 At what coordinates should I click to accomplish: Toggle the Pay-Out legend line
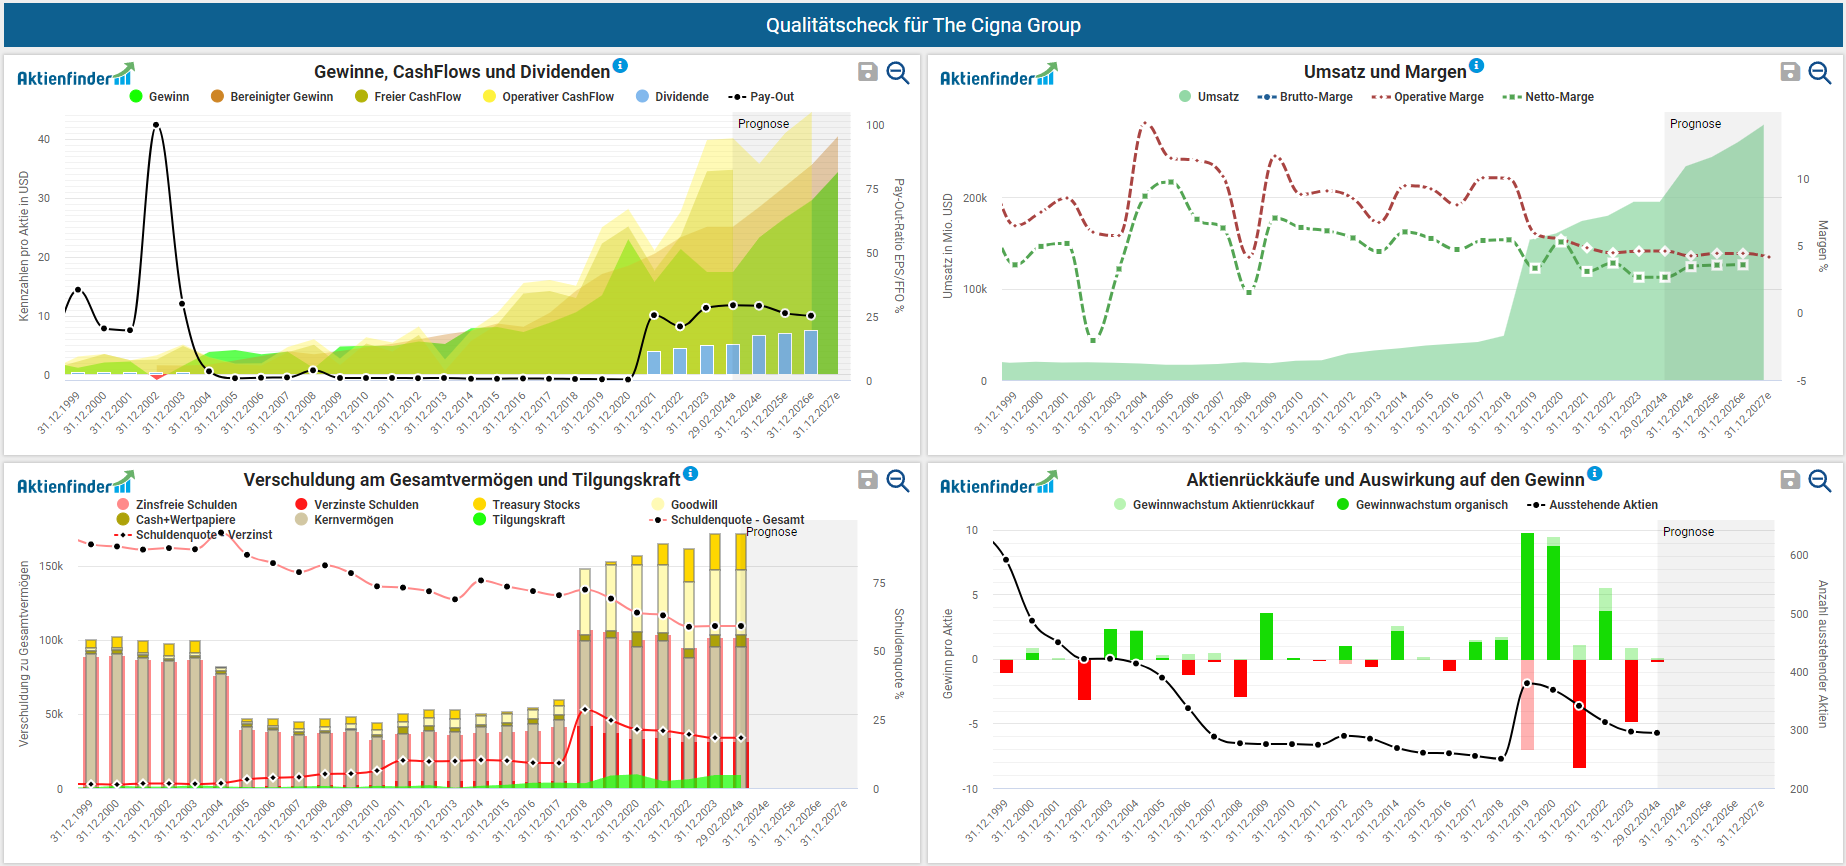pyautogui.click(x=761, y=97)
